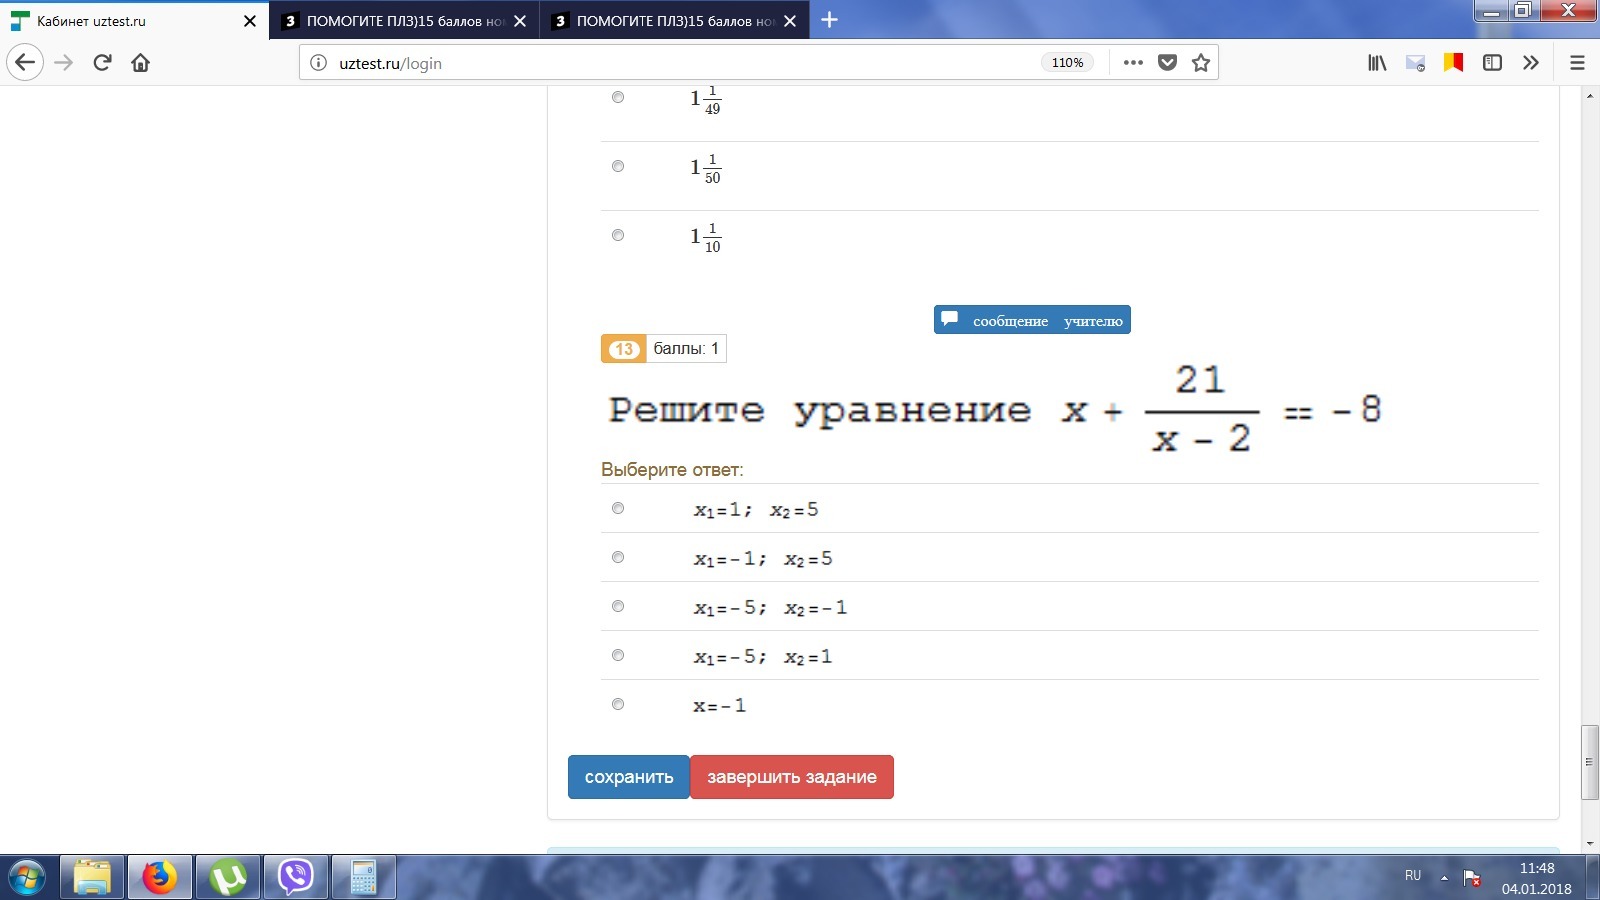1600x900 pixels.
Task: Select the 1 1/50 answer option
Action: click(x=618, y=167)
